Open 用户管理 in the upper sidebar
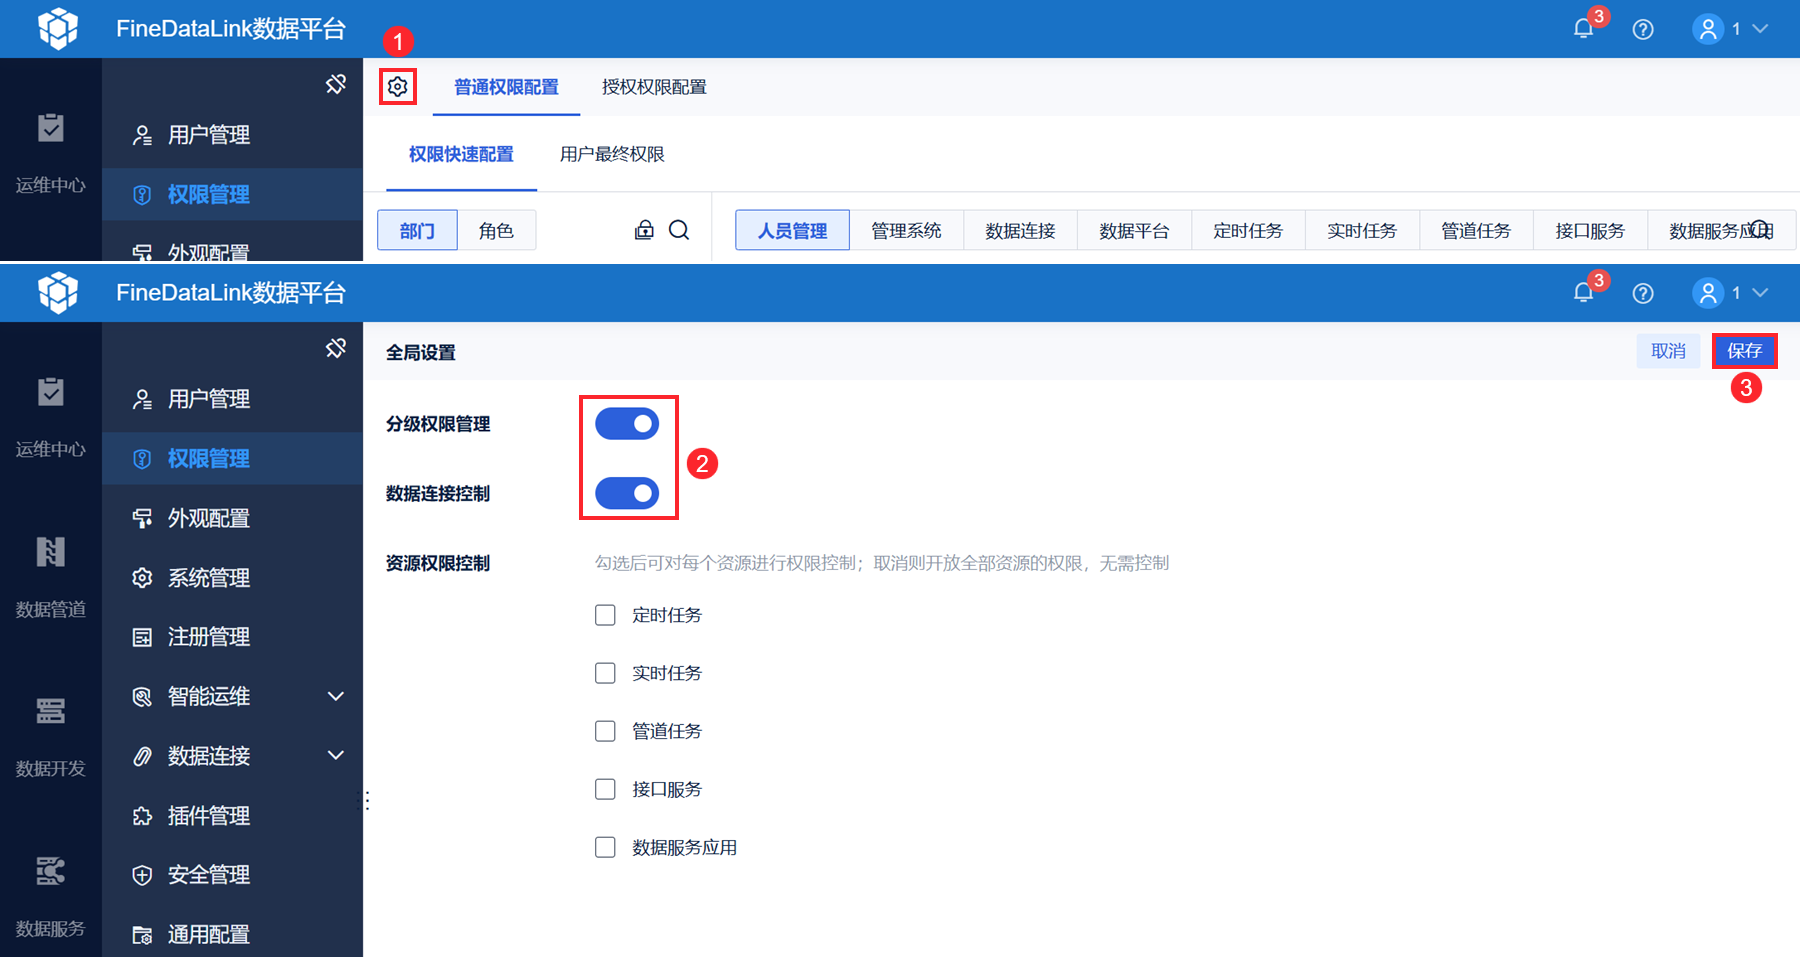Screen dimensions: 1800x957 click(232, 135)
